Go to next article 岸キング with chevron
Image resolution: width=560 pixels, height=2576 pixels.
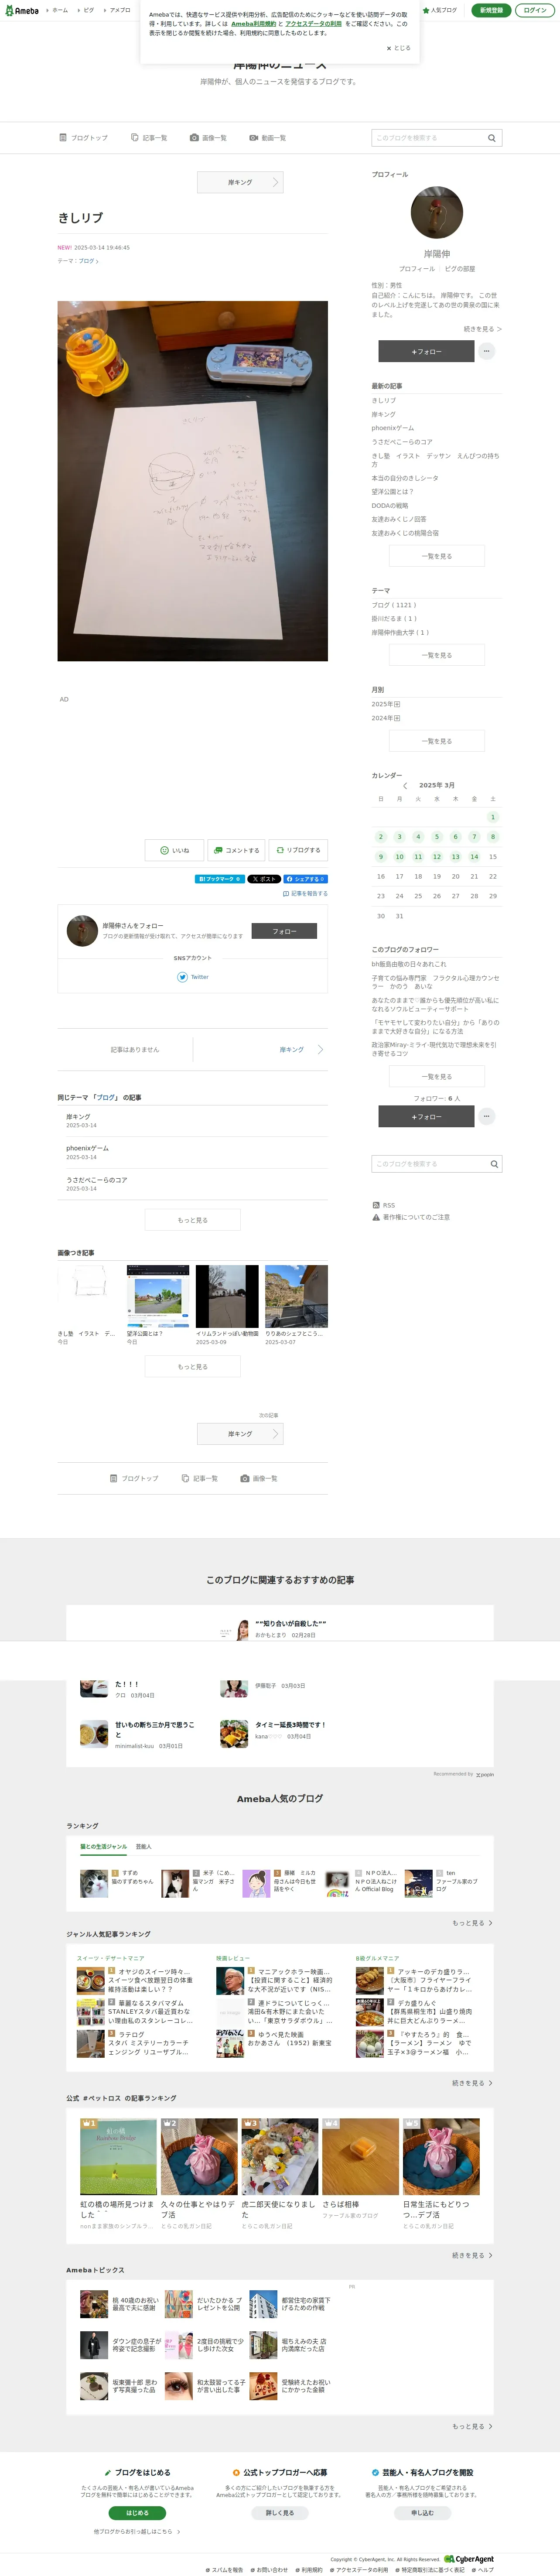301,1050
